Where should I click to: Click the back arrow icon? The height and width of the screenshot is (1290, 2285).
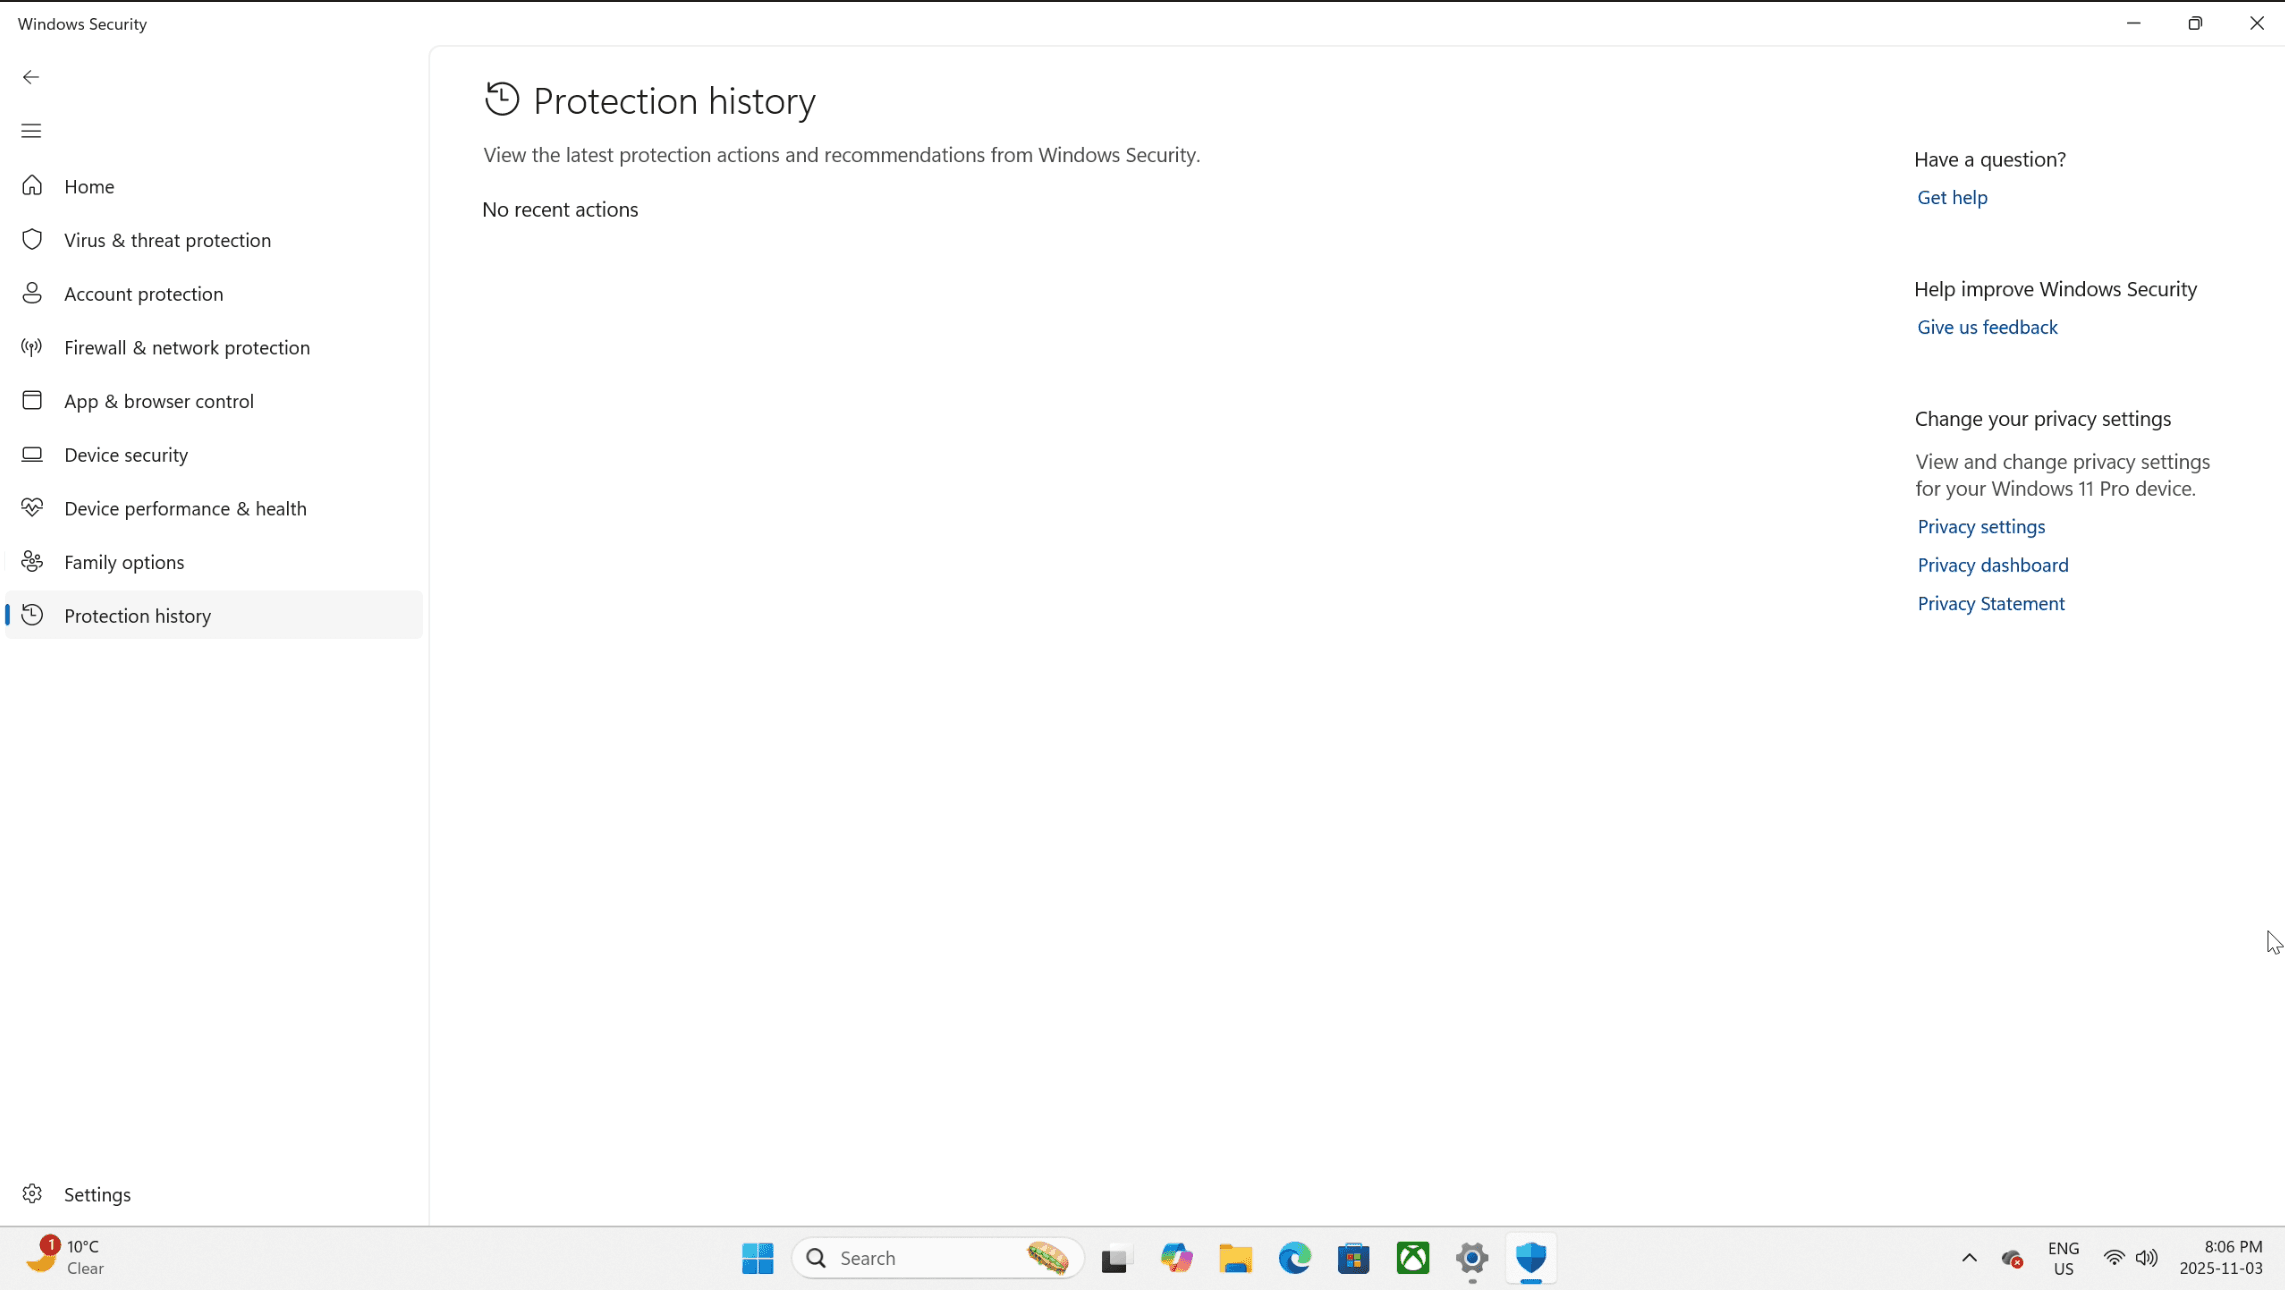31,77
